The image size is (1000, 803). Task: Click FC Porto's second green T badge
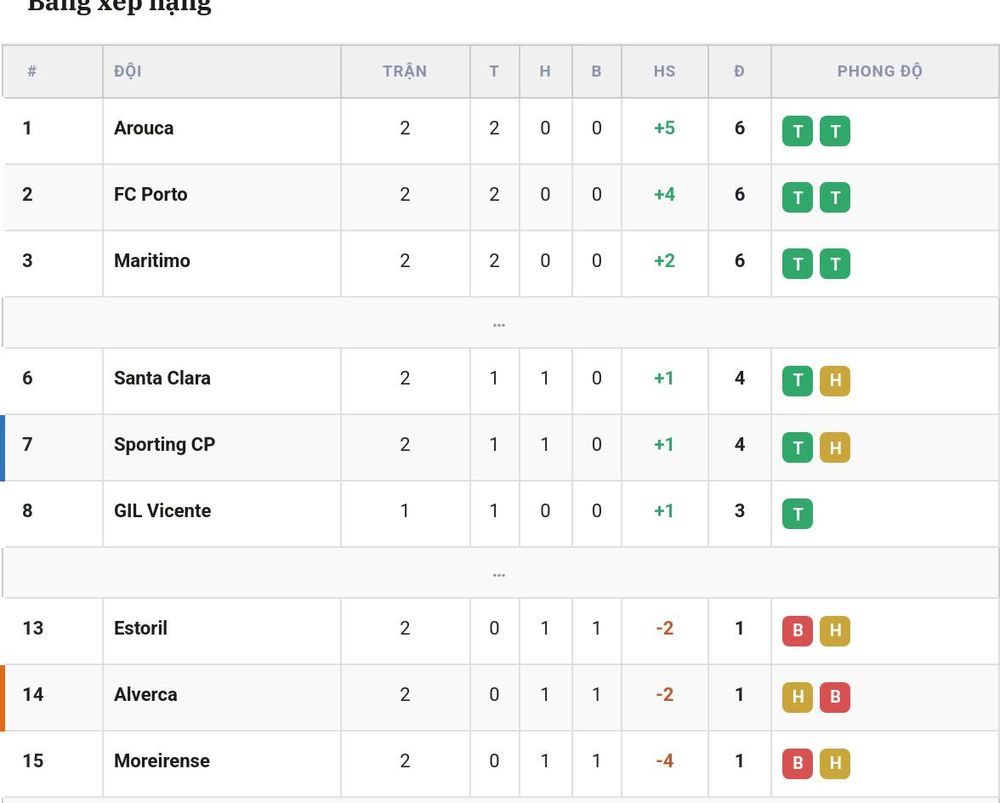pyautogui.click(x=835, y=197)
